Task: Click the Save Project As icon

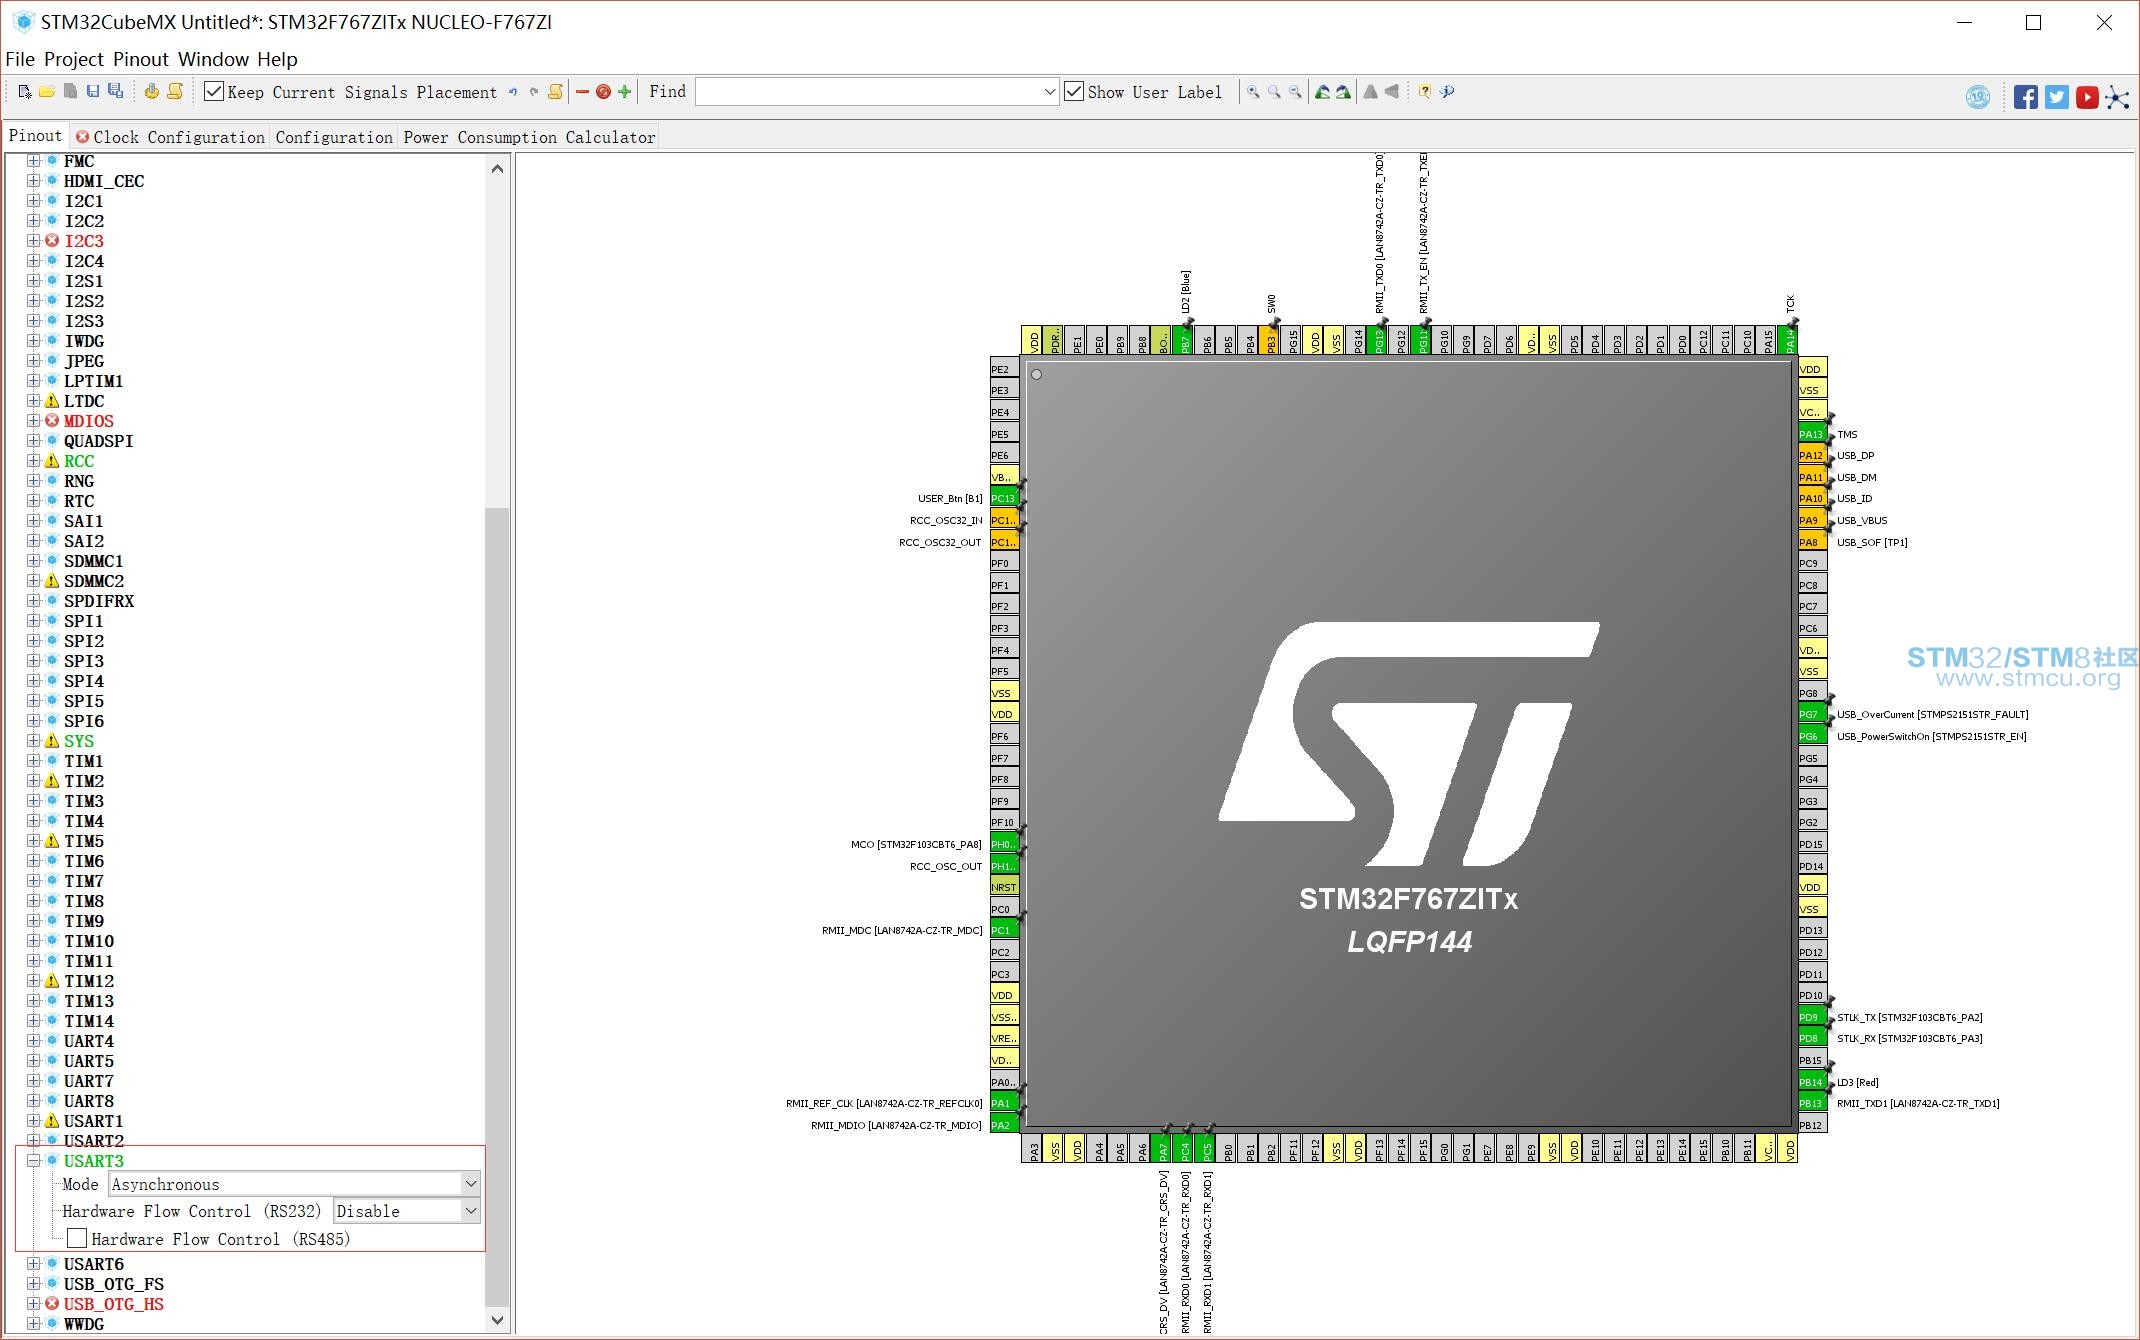Action: point(116,92)
